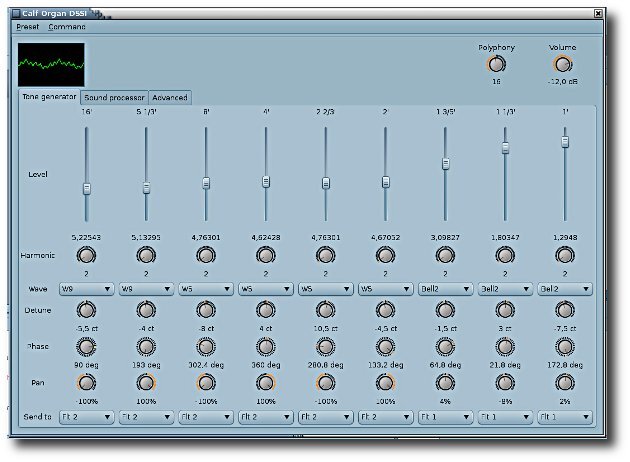Click the Polyphony knob
The height and width of the screenshot is (462, 630).
tap(496, 64)
